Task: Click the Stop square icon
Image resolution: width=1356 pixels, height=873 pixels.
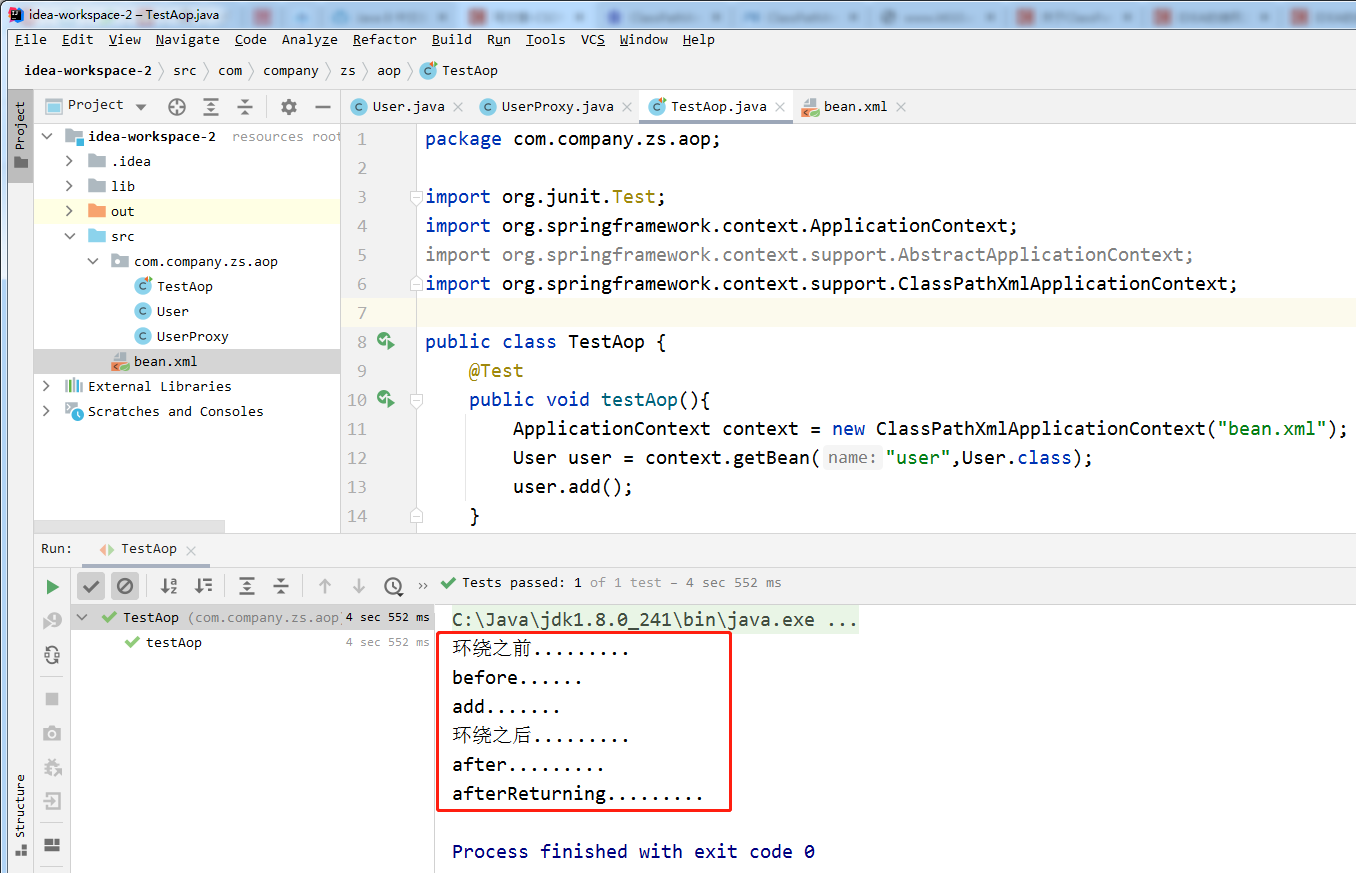Action: click(53, 699)
